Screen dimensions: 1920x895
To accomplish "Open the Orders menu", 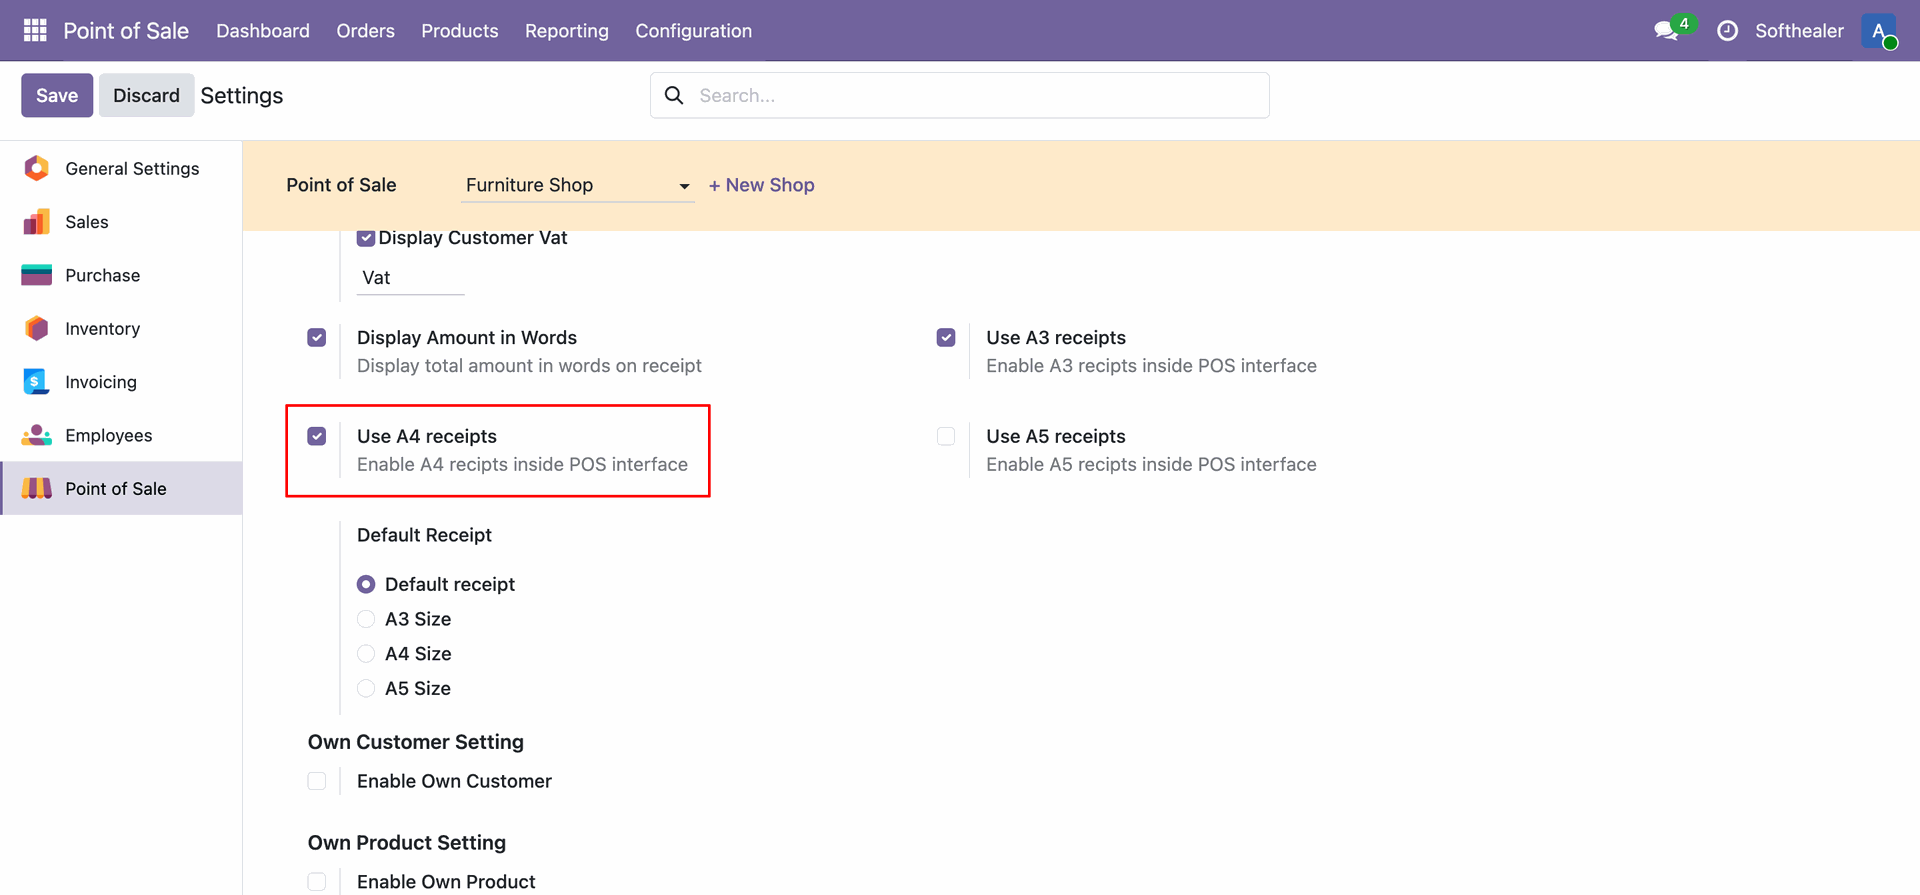I will [365, 31].
